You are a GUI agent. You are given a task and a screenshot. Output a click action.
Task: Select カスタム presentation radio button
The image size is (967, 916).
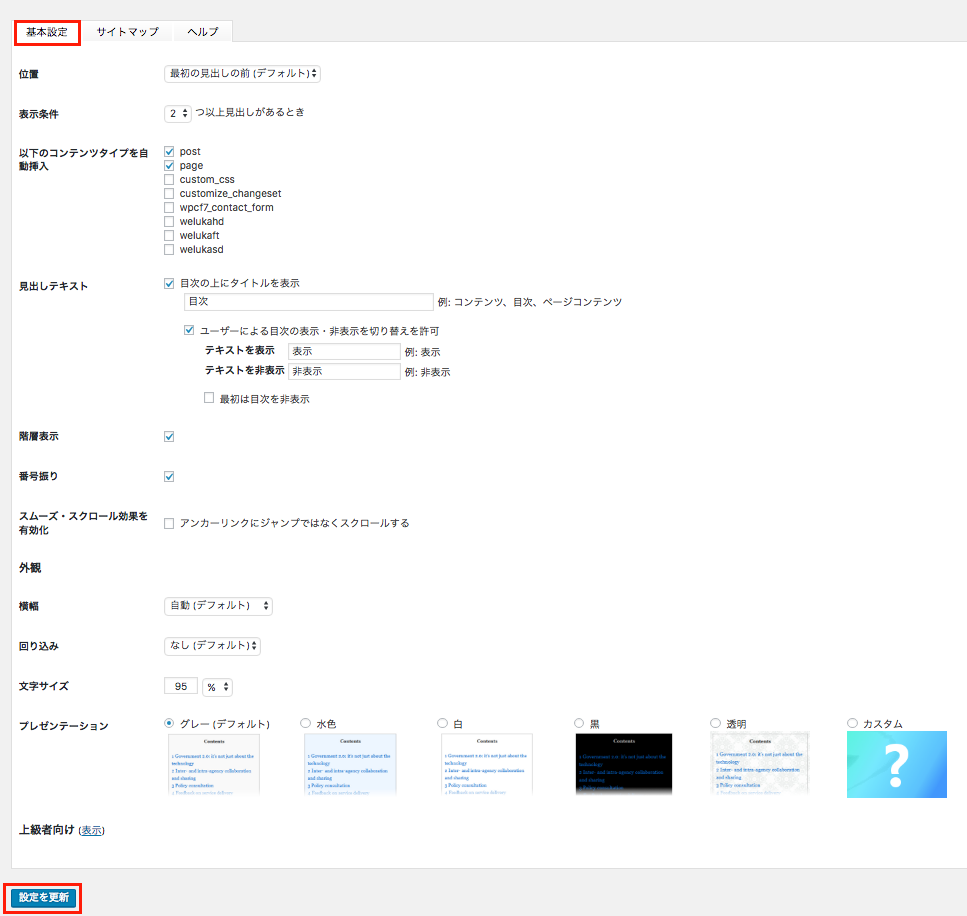[852, 723]
